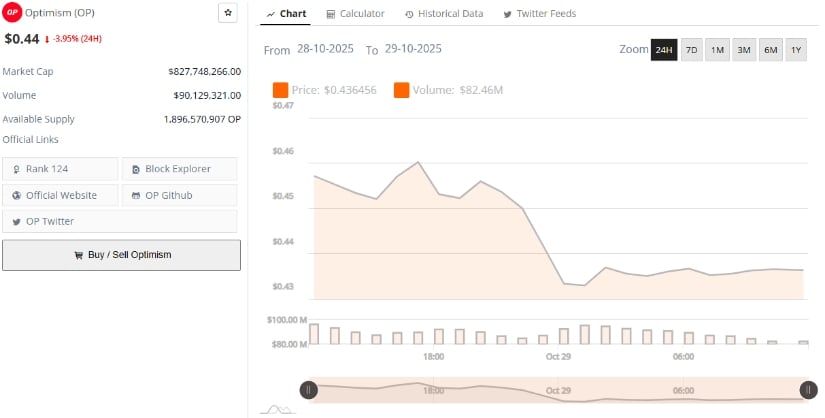The height and width of the screenshot is (418, 825).
Task: Click Buy / Sell Optimism button
Action: 121,255
